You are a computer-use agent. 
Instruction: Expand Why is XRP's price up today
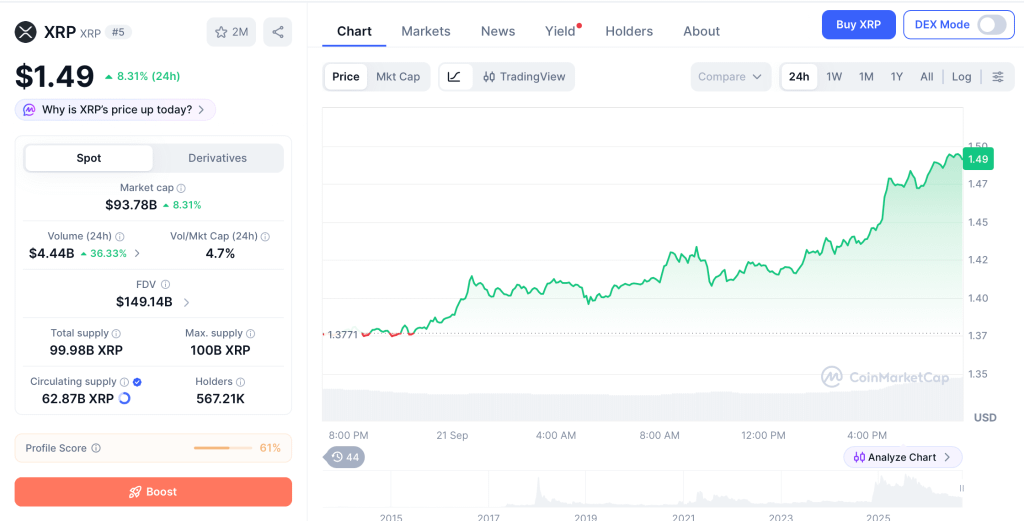[x=116, y=110]
